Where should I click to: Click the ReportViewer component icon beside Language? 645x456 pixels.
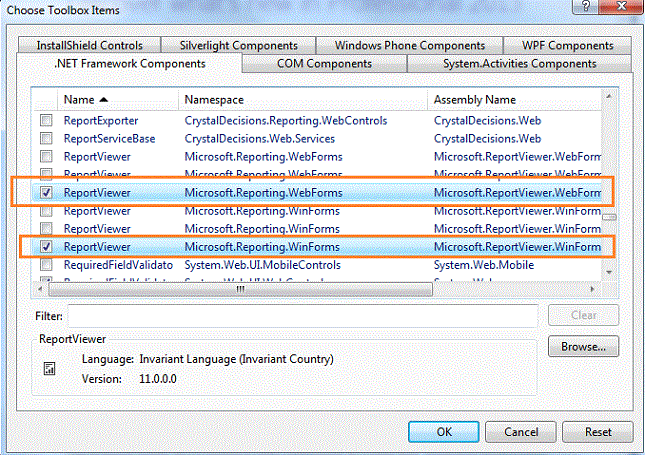(48, 369)
